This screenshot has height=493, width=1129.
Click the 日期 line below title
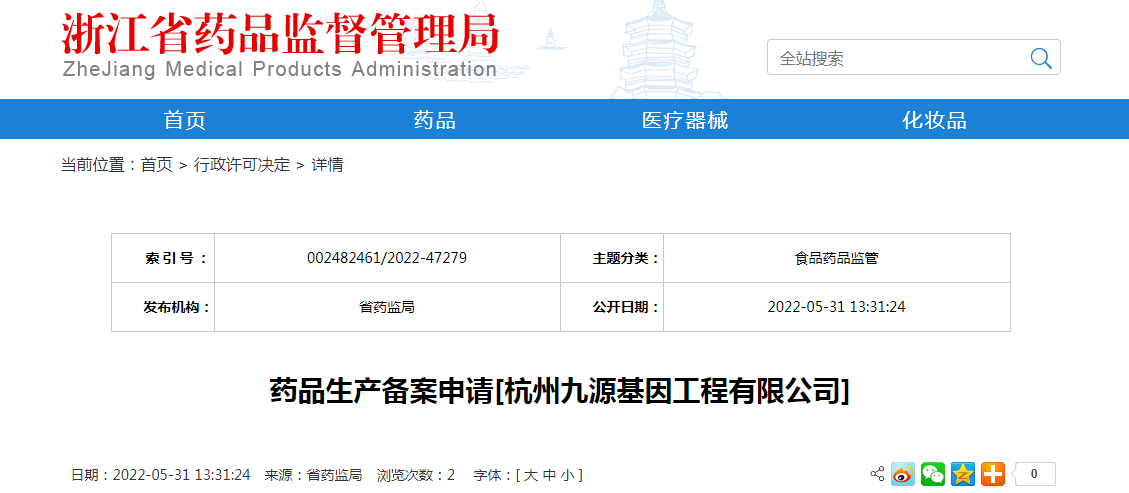tap(161, 475)
